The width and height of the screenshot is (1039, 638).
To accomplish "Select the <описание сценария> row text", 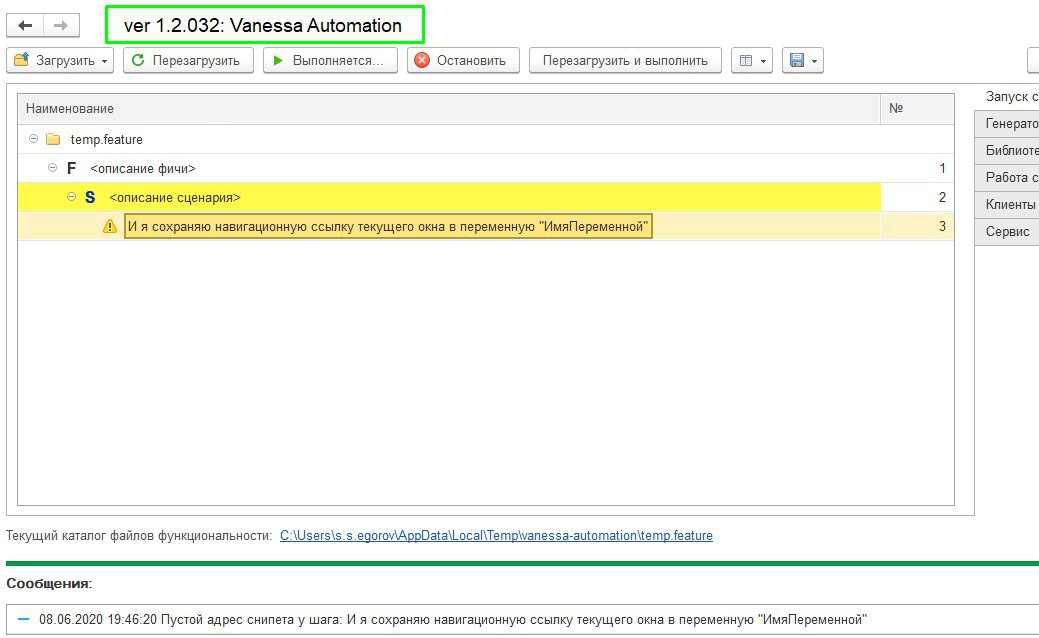I will point(175,197).
